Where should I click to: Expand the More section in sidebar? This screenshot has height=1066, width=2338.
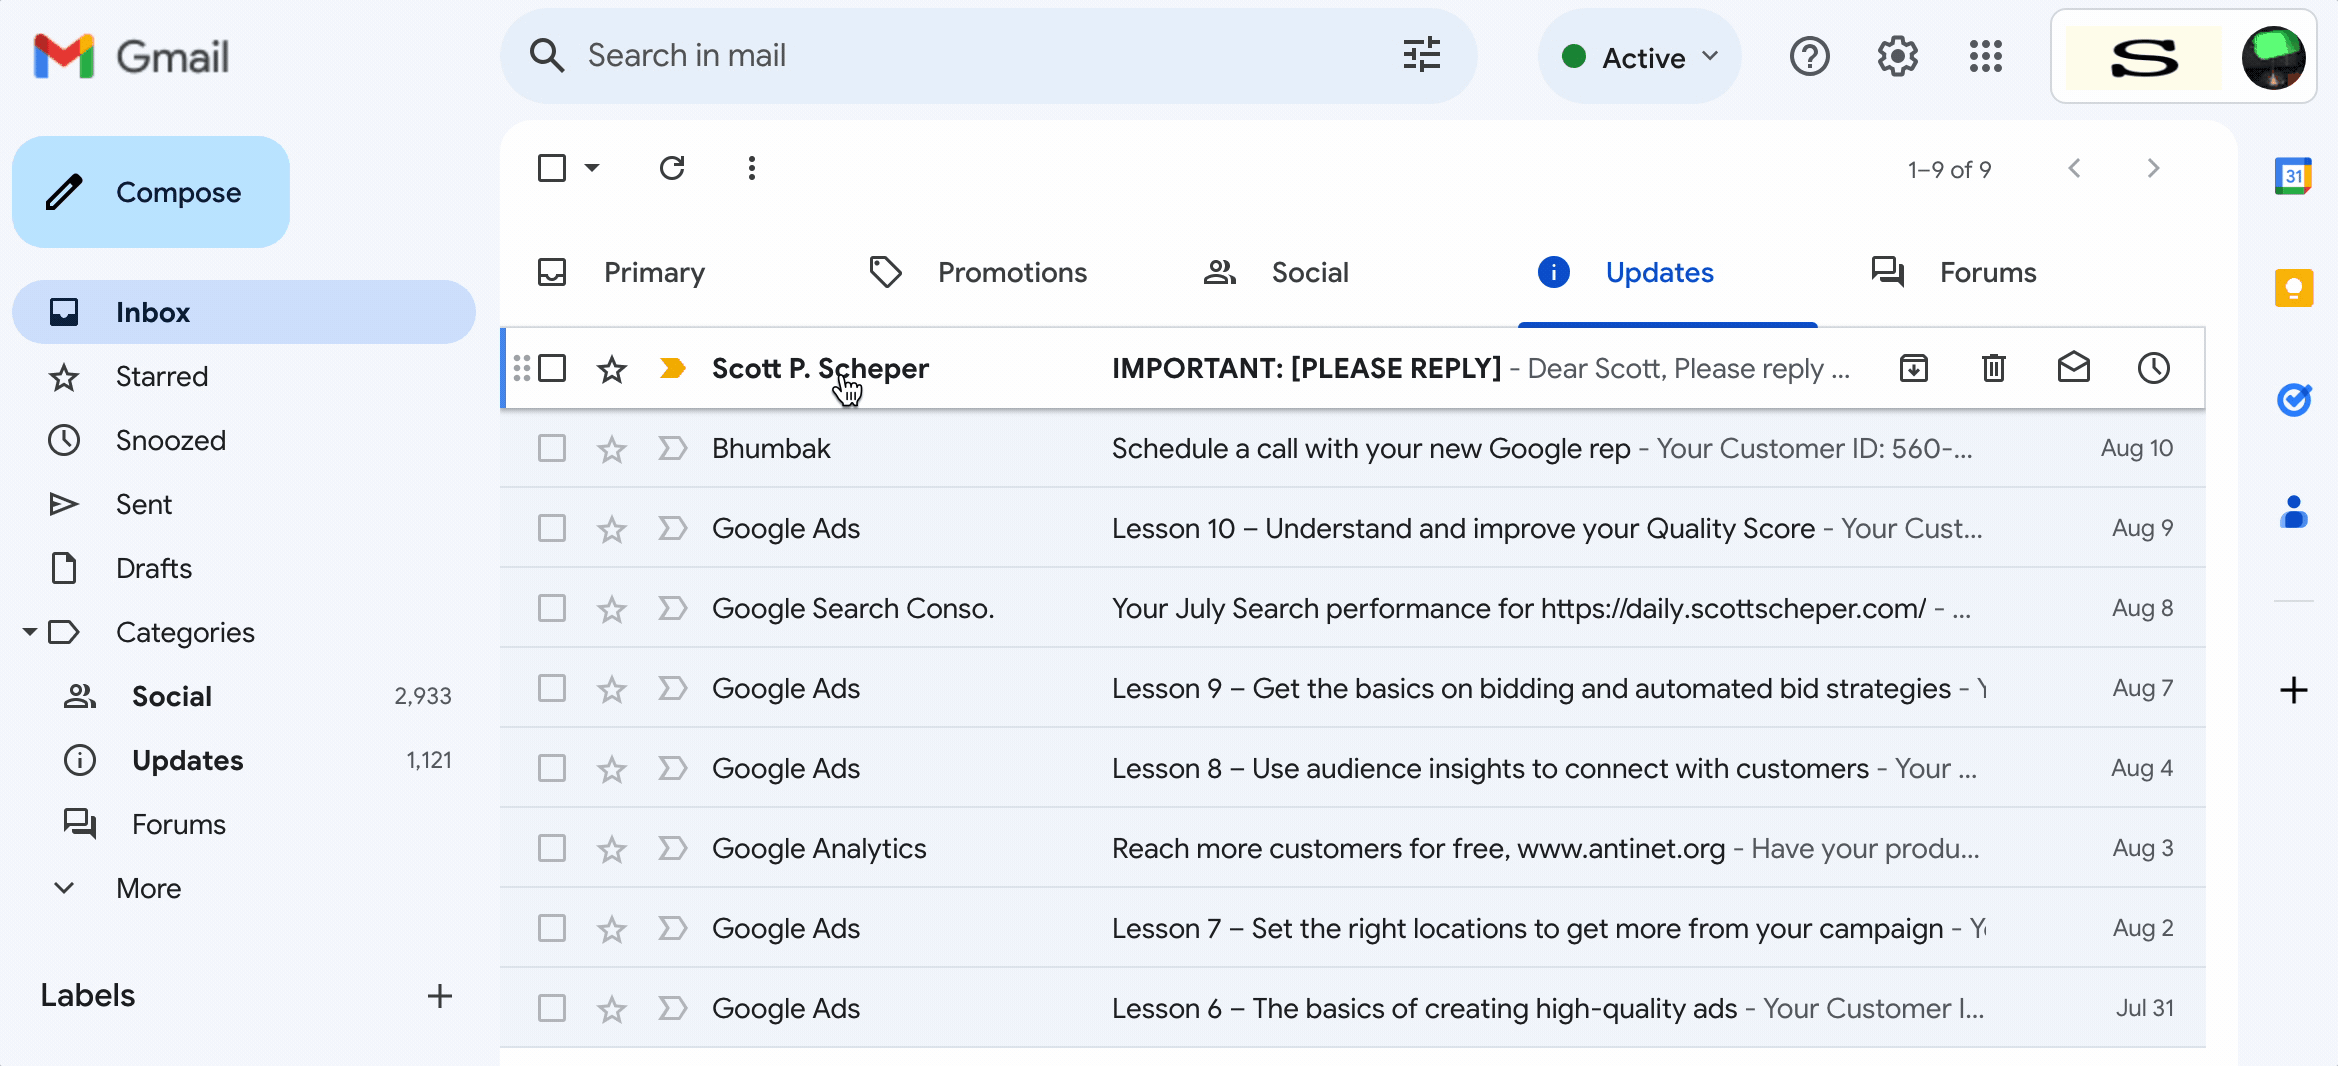148,888
